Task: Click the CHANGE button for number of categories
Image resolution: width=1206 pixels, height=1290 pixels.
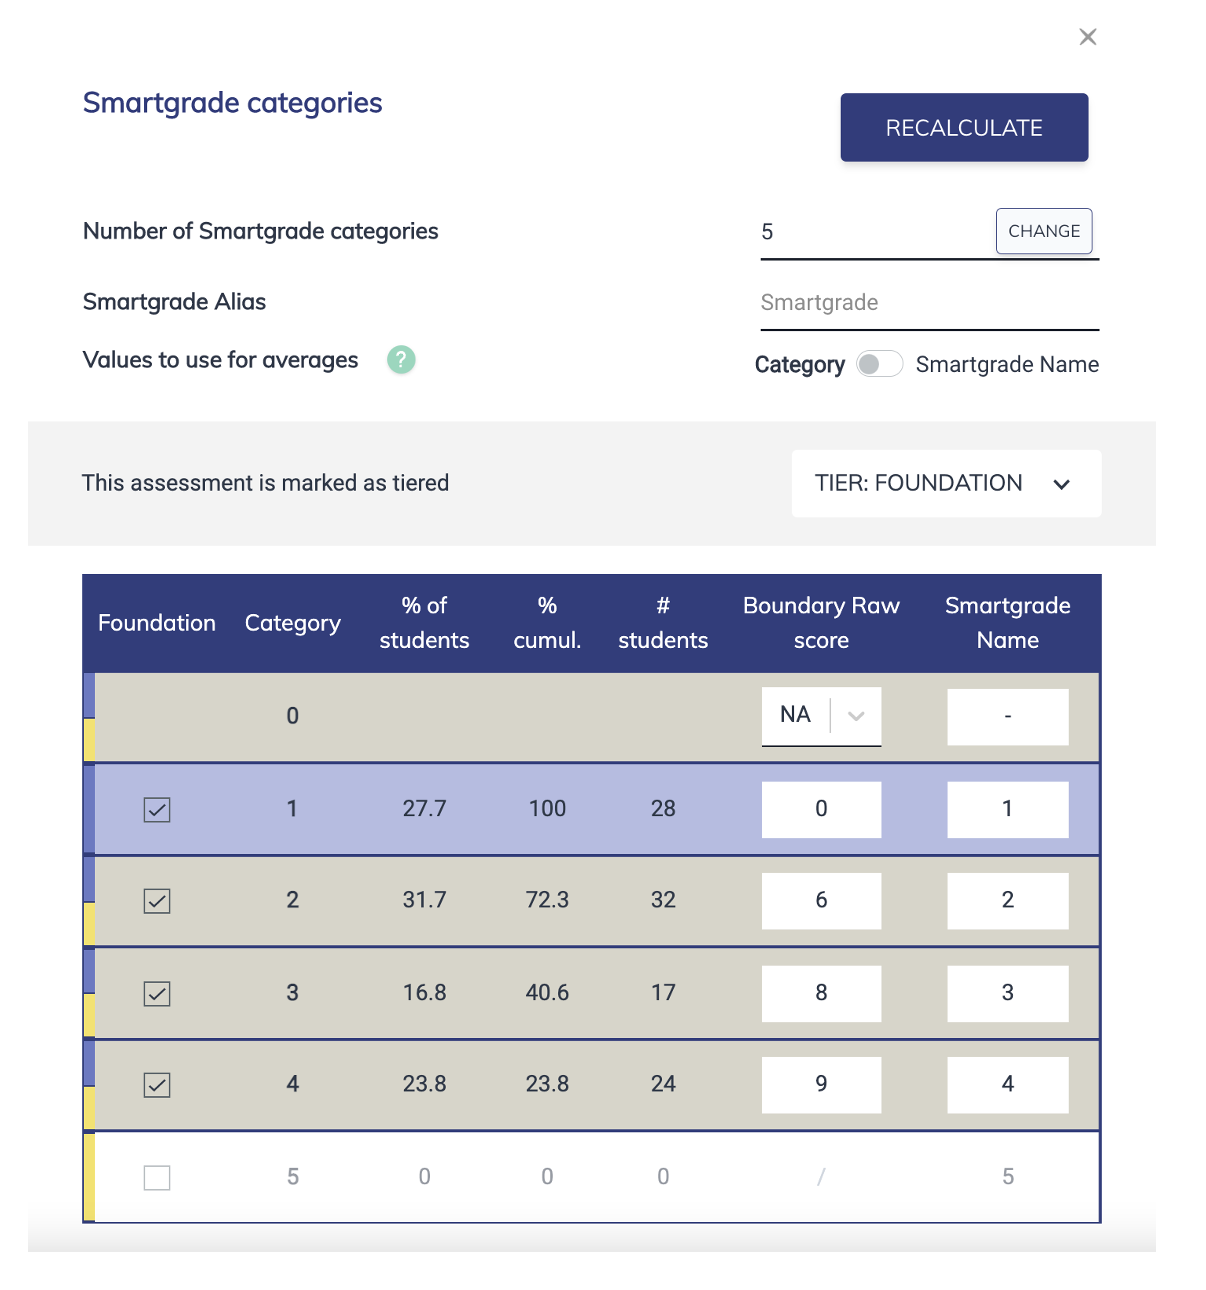Action: coord(1043,231)
